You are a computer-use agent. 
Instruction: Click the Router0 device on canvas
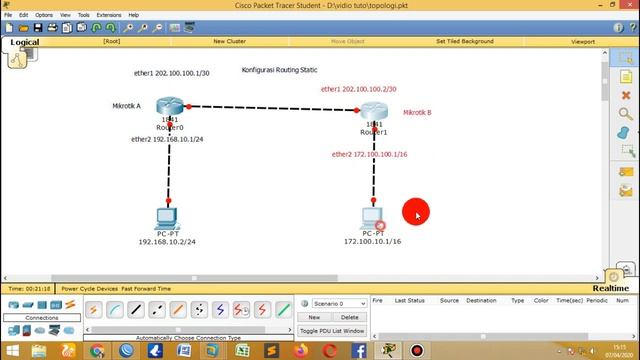170,107
